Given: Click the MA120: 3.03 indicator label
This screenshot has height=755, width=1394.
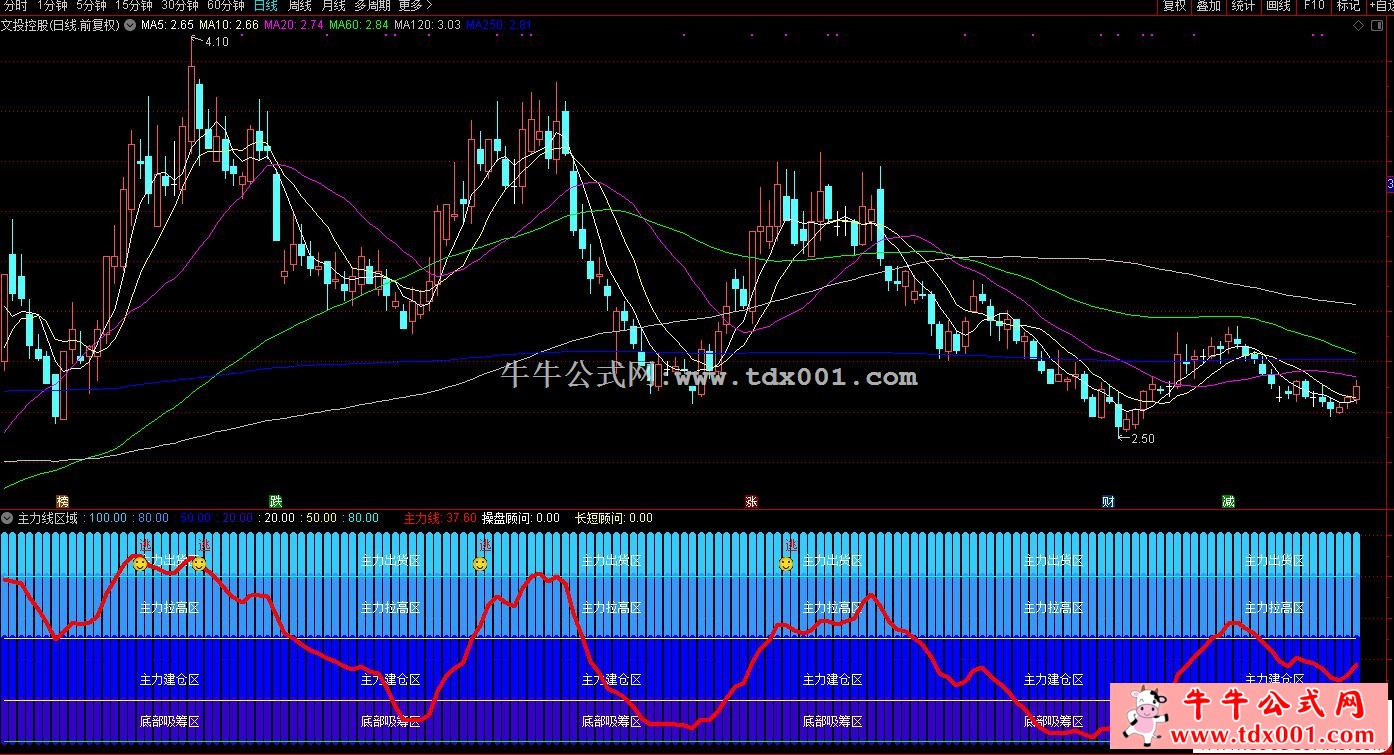Looking at the screenshot, I should 427,25.
